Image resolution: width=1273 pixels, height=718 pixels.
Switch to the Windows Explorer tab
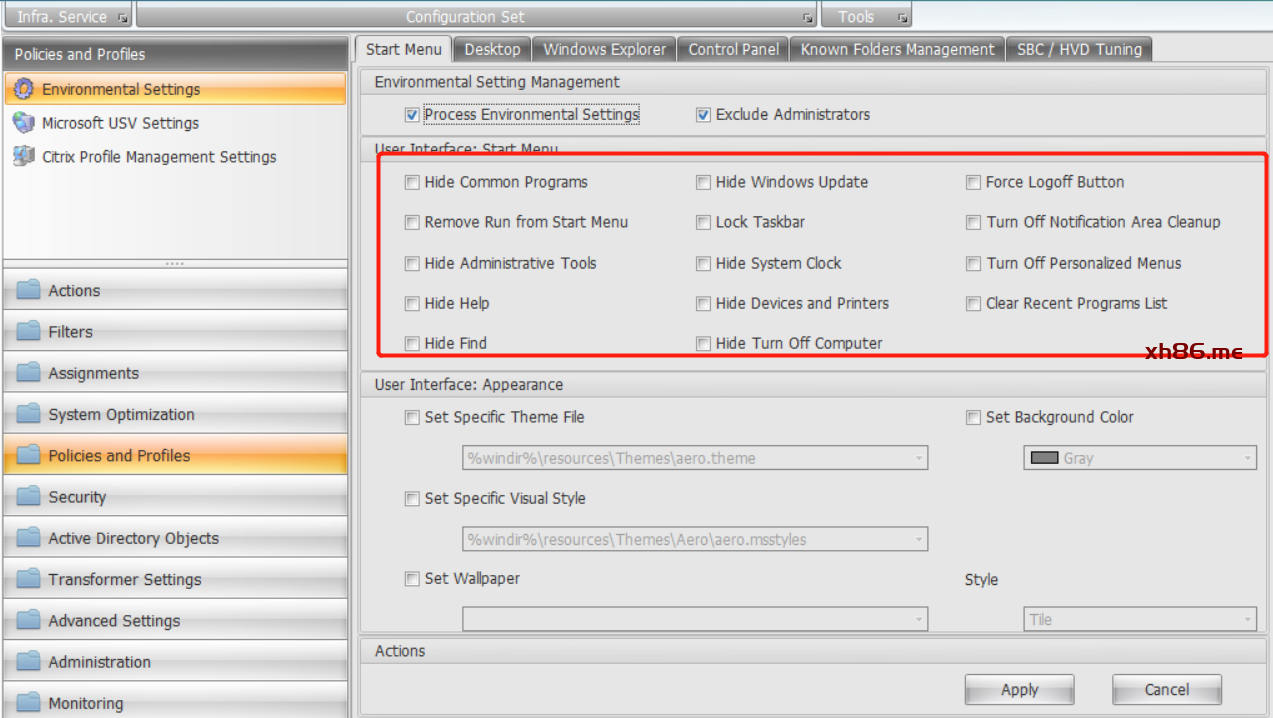[x=604, y=49]
